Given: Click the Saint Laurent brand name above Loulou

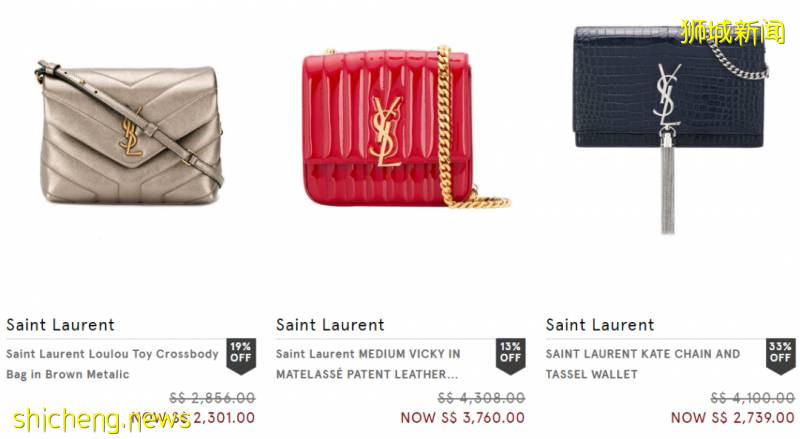Looking at the screenshot, I should click(x=60, y=325).
